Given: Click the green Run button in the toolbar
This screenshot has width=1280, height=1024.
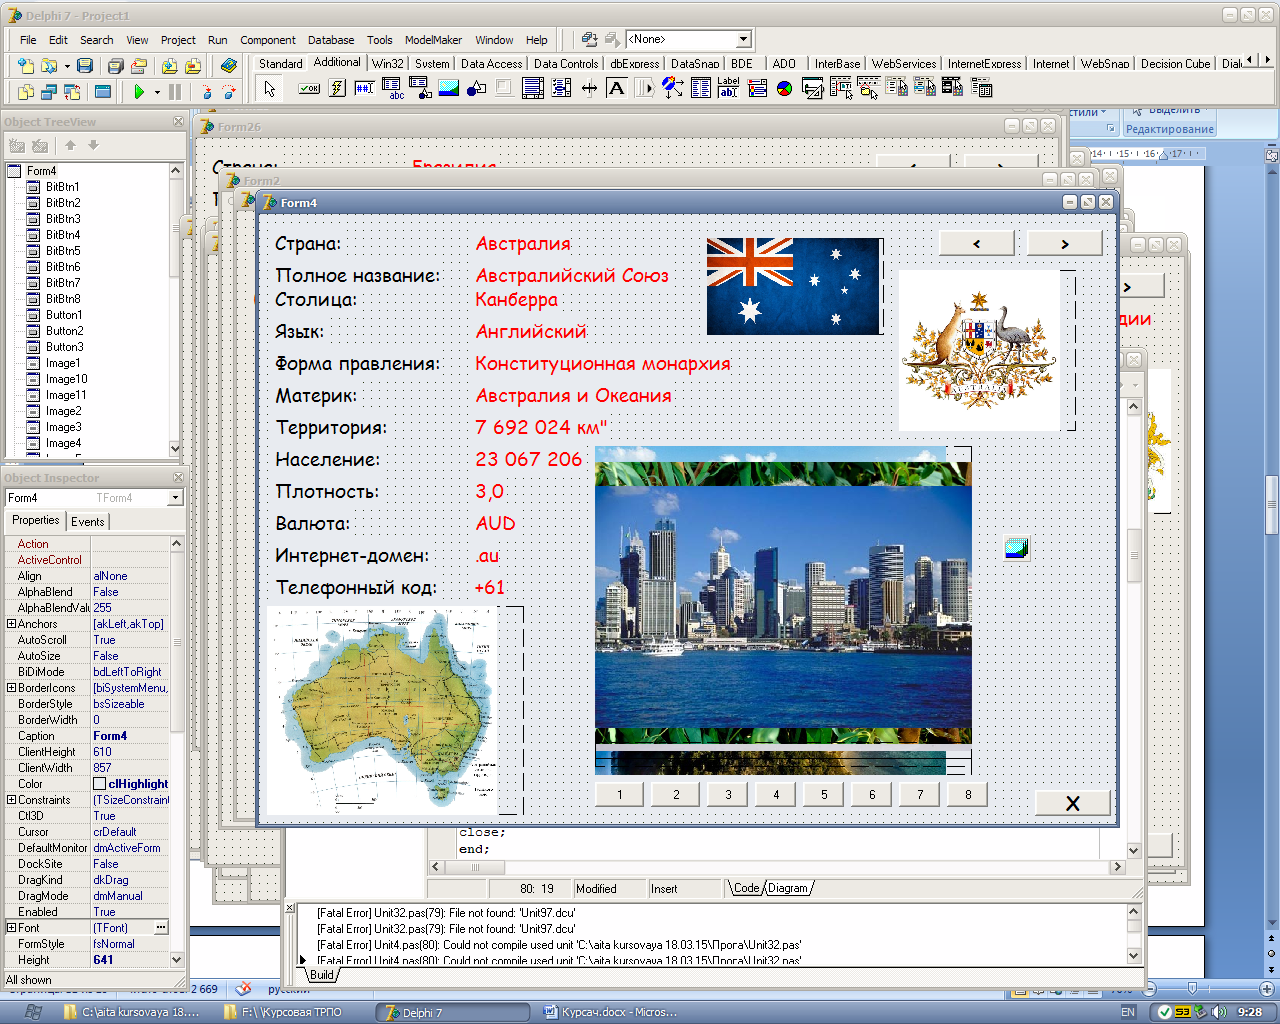Looking at the screenshot, I should tap(139, 92).
